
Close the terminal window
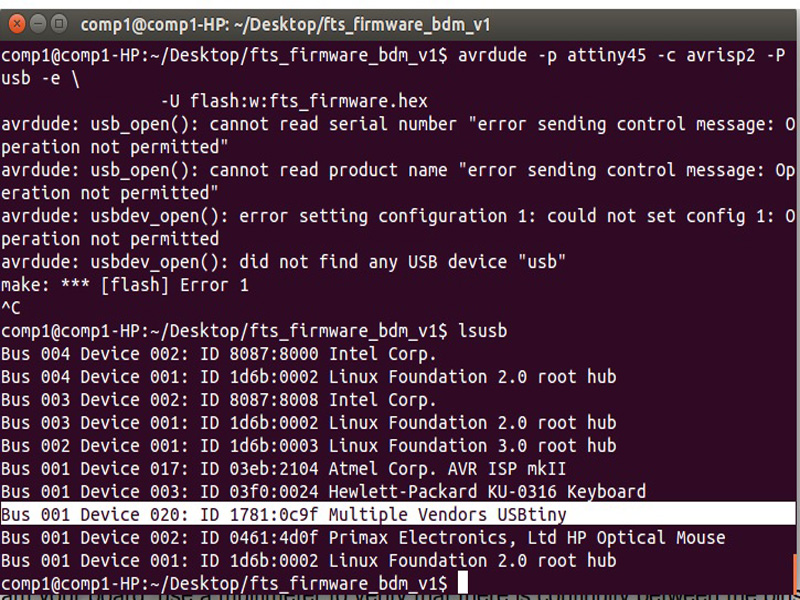15,21
